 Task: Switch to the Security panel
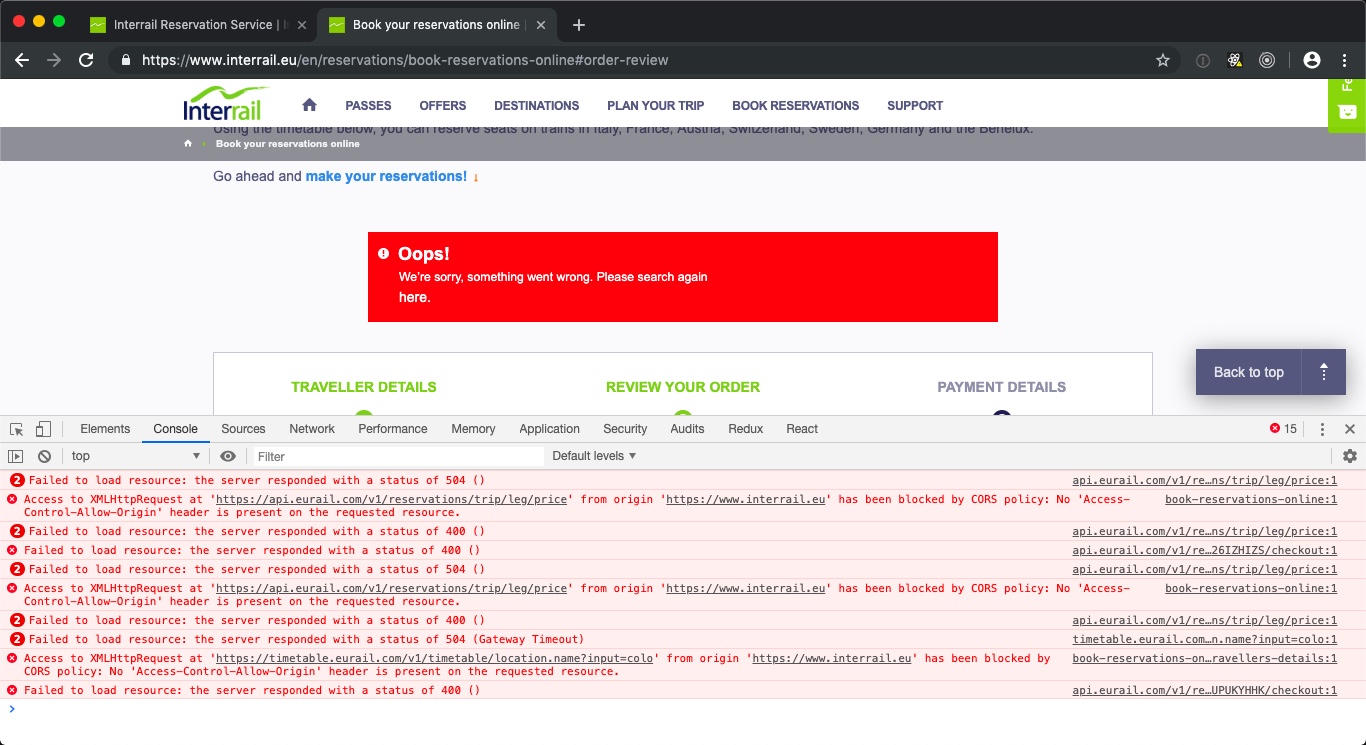point(625,429)
